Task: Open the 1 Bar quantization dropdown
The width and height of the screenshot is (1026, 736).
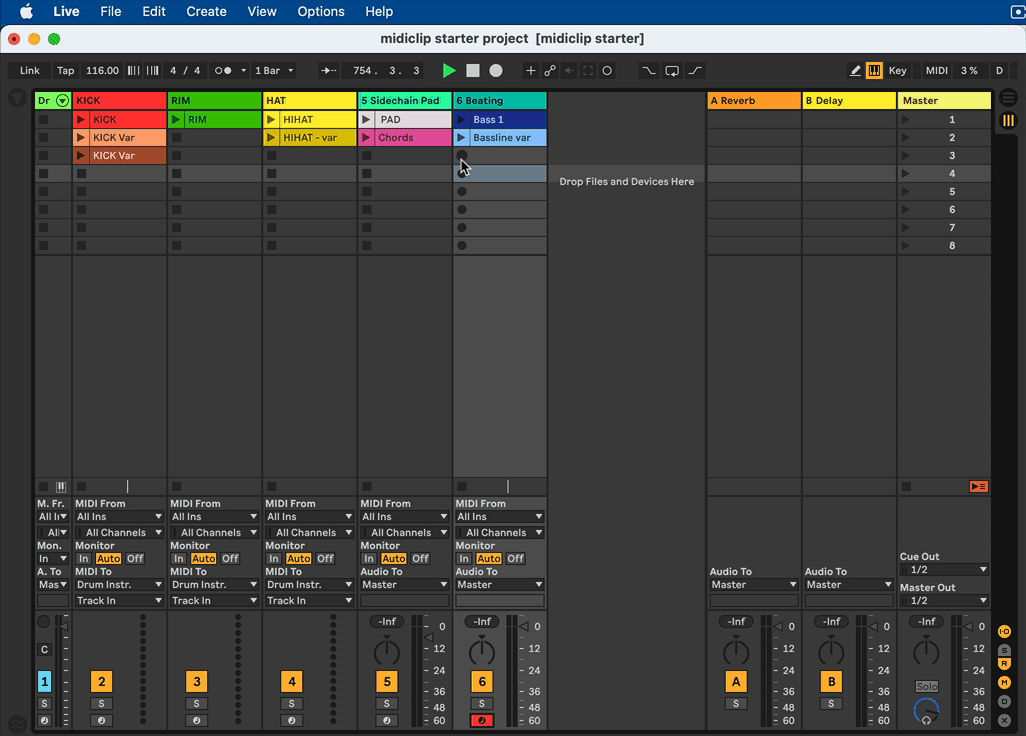Action: coord(274,71)
